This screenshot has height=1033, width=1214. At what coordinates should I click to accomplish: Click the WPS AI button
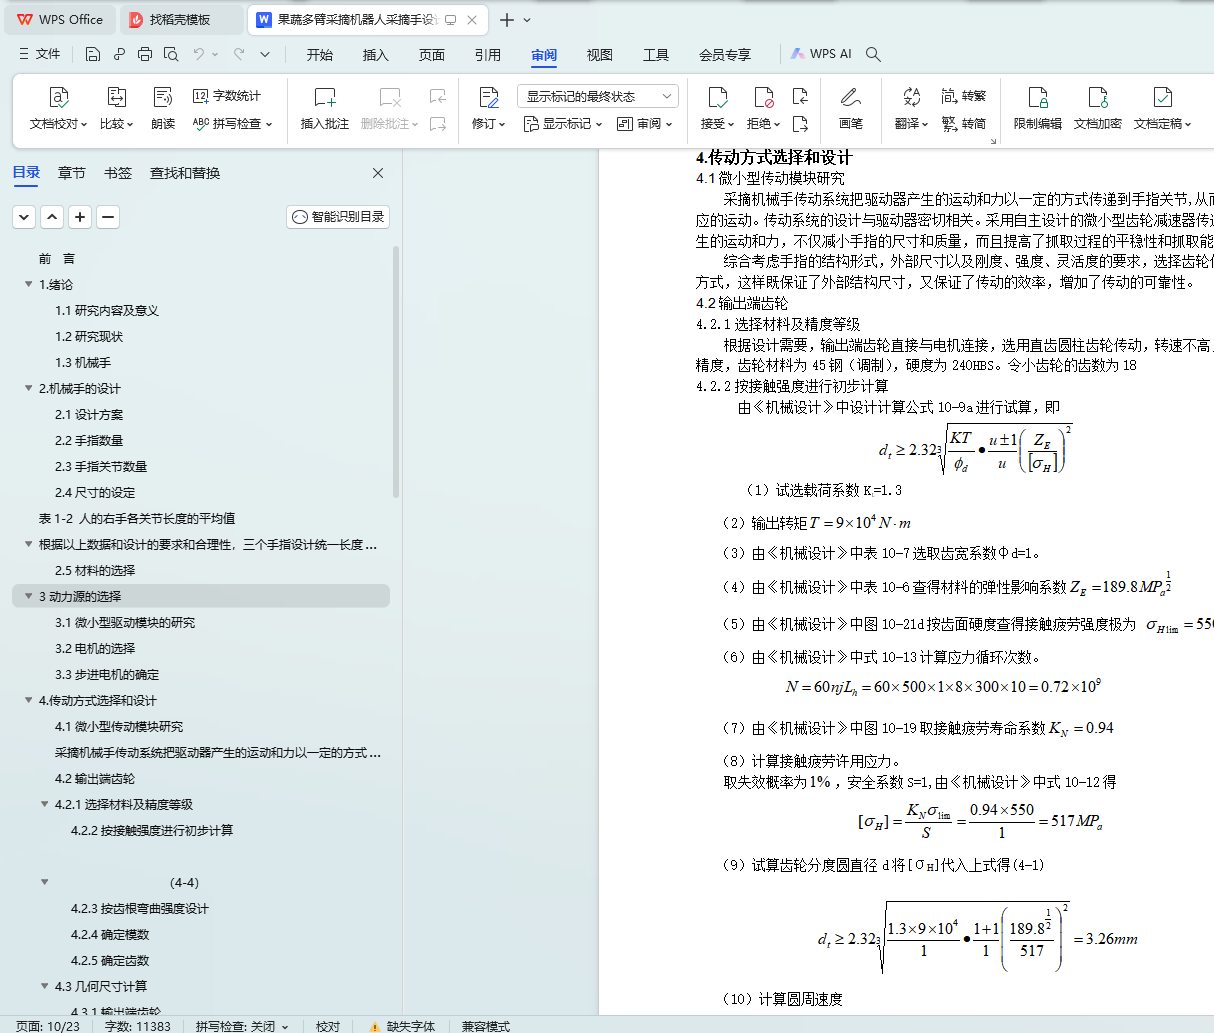821,54
